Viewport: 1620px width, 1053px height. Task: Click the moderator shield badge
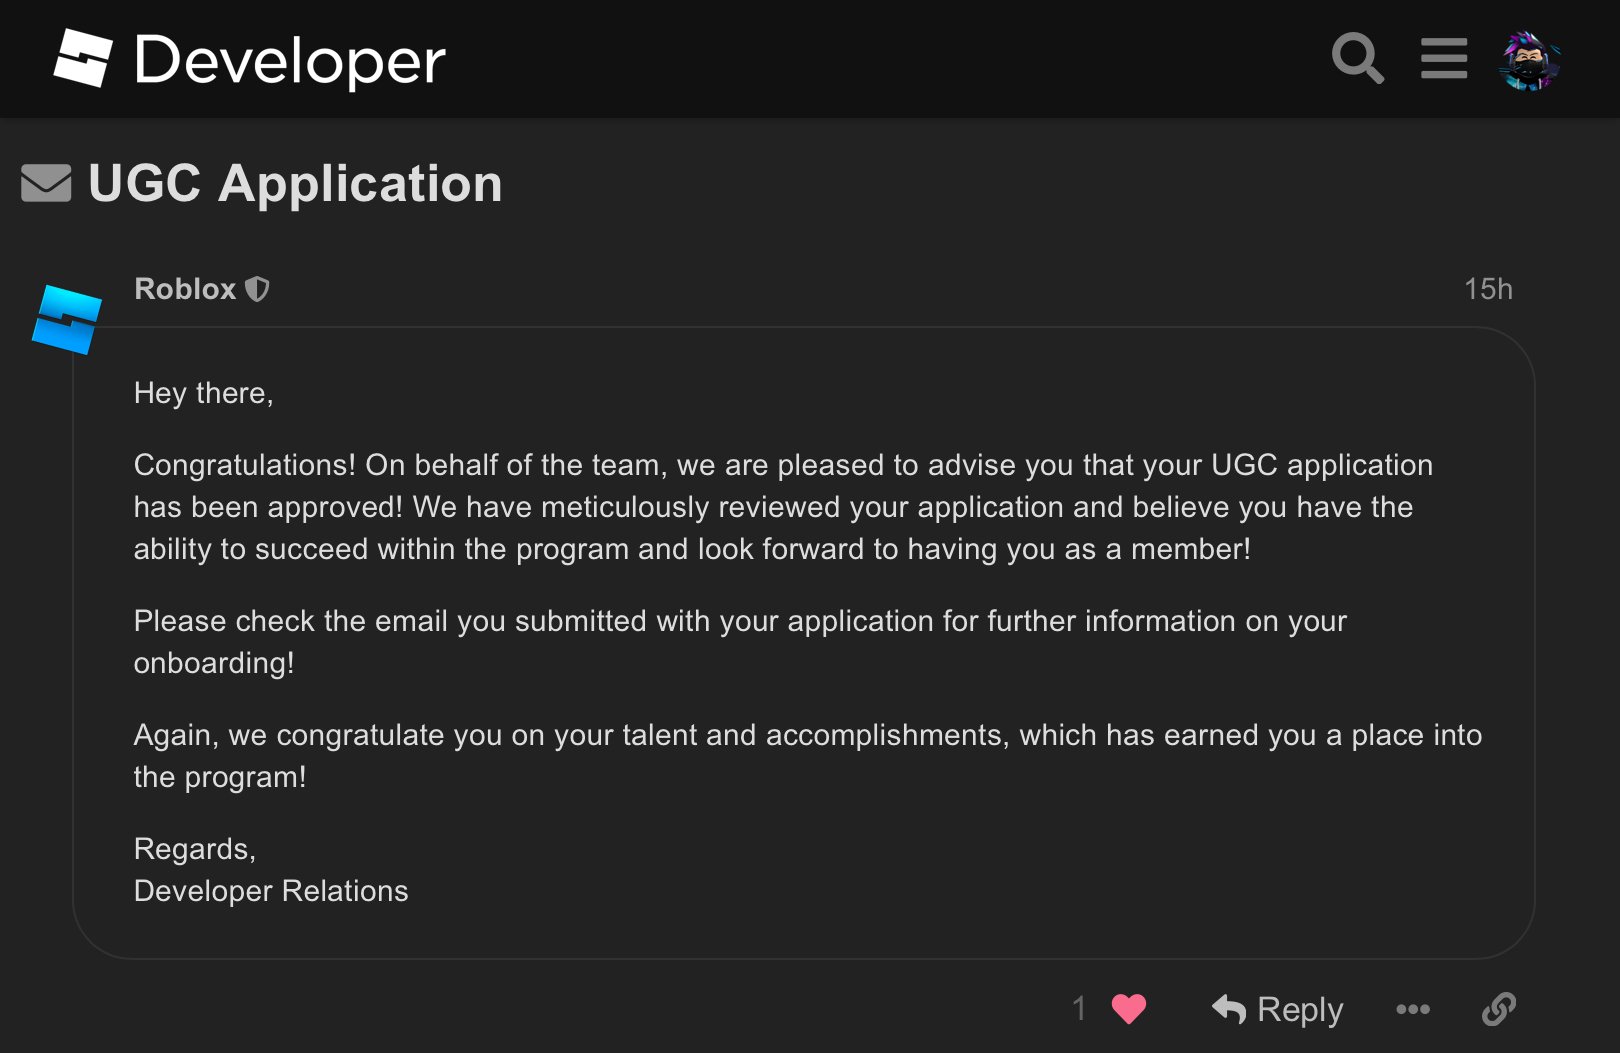tap(258, 289)
